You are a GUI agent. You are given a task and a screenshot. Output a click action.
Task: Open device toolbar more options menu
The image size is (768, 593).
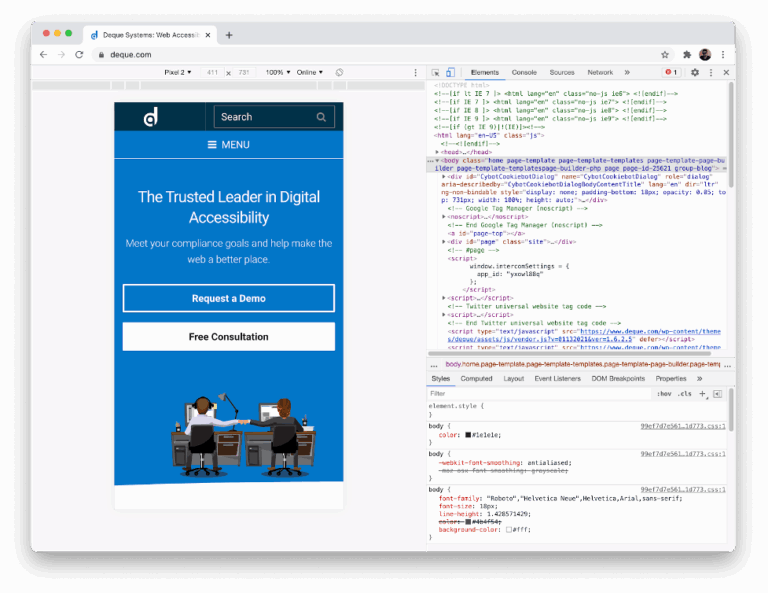pos(415,72)
